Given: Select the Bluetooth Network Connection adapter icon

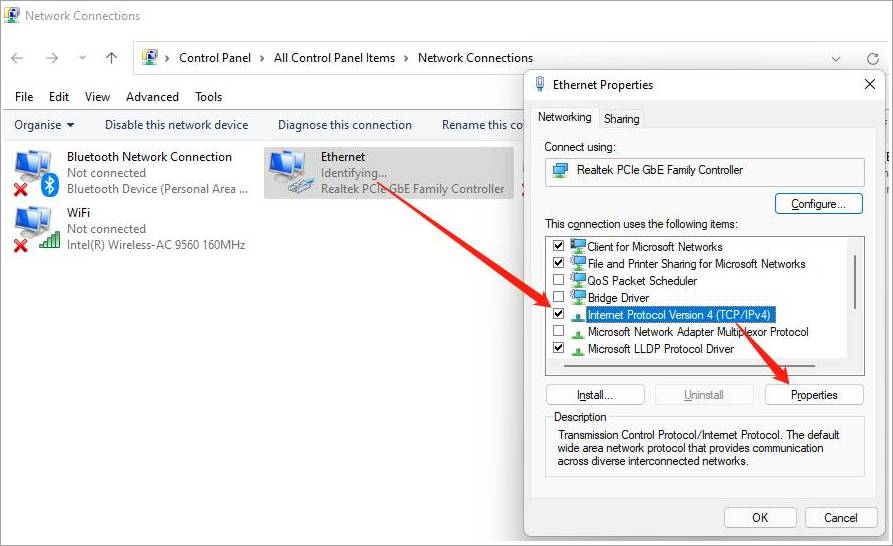Looking at the screenshot, I should coord(35,173).
